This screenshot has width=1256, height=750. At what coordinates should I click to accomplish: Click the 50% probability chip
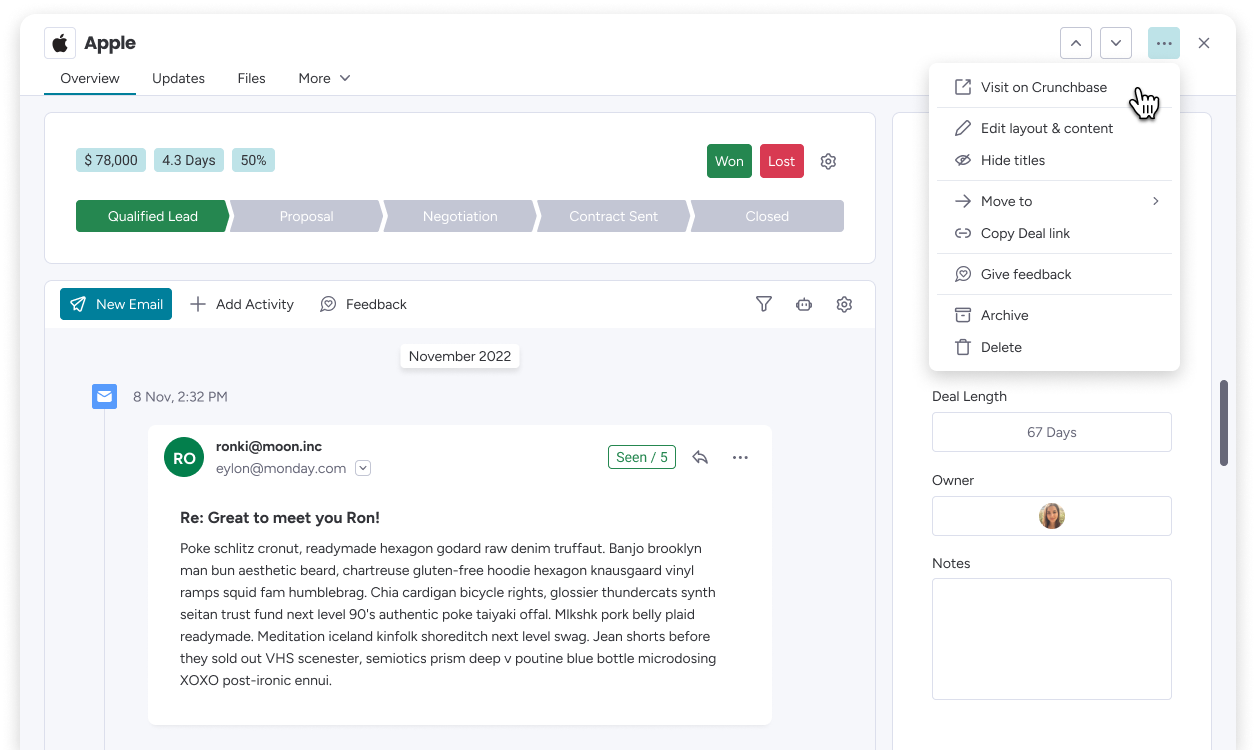[254, 160]
